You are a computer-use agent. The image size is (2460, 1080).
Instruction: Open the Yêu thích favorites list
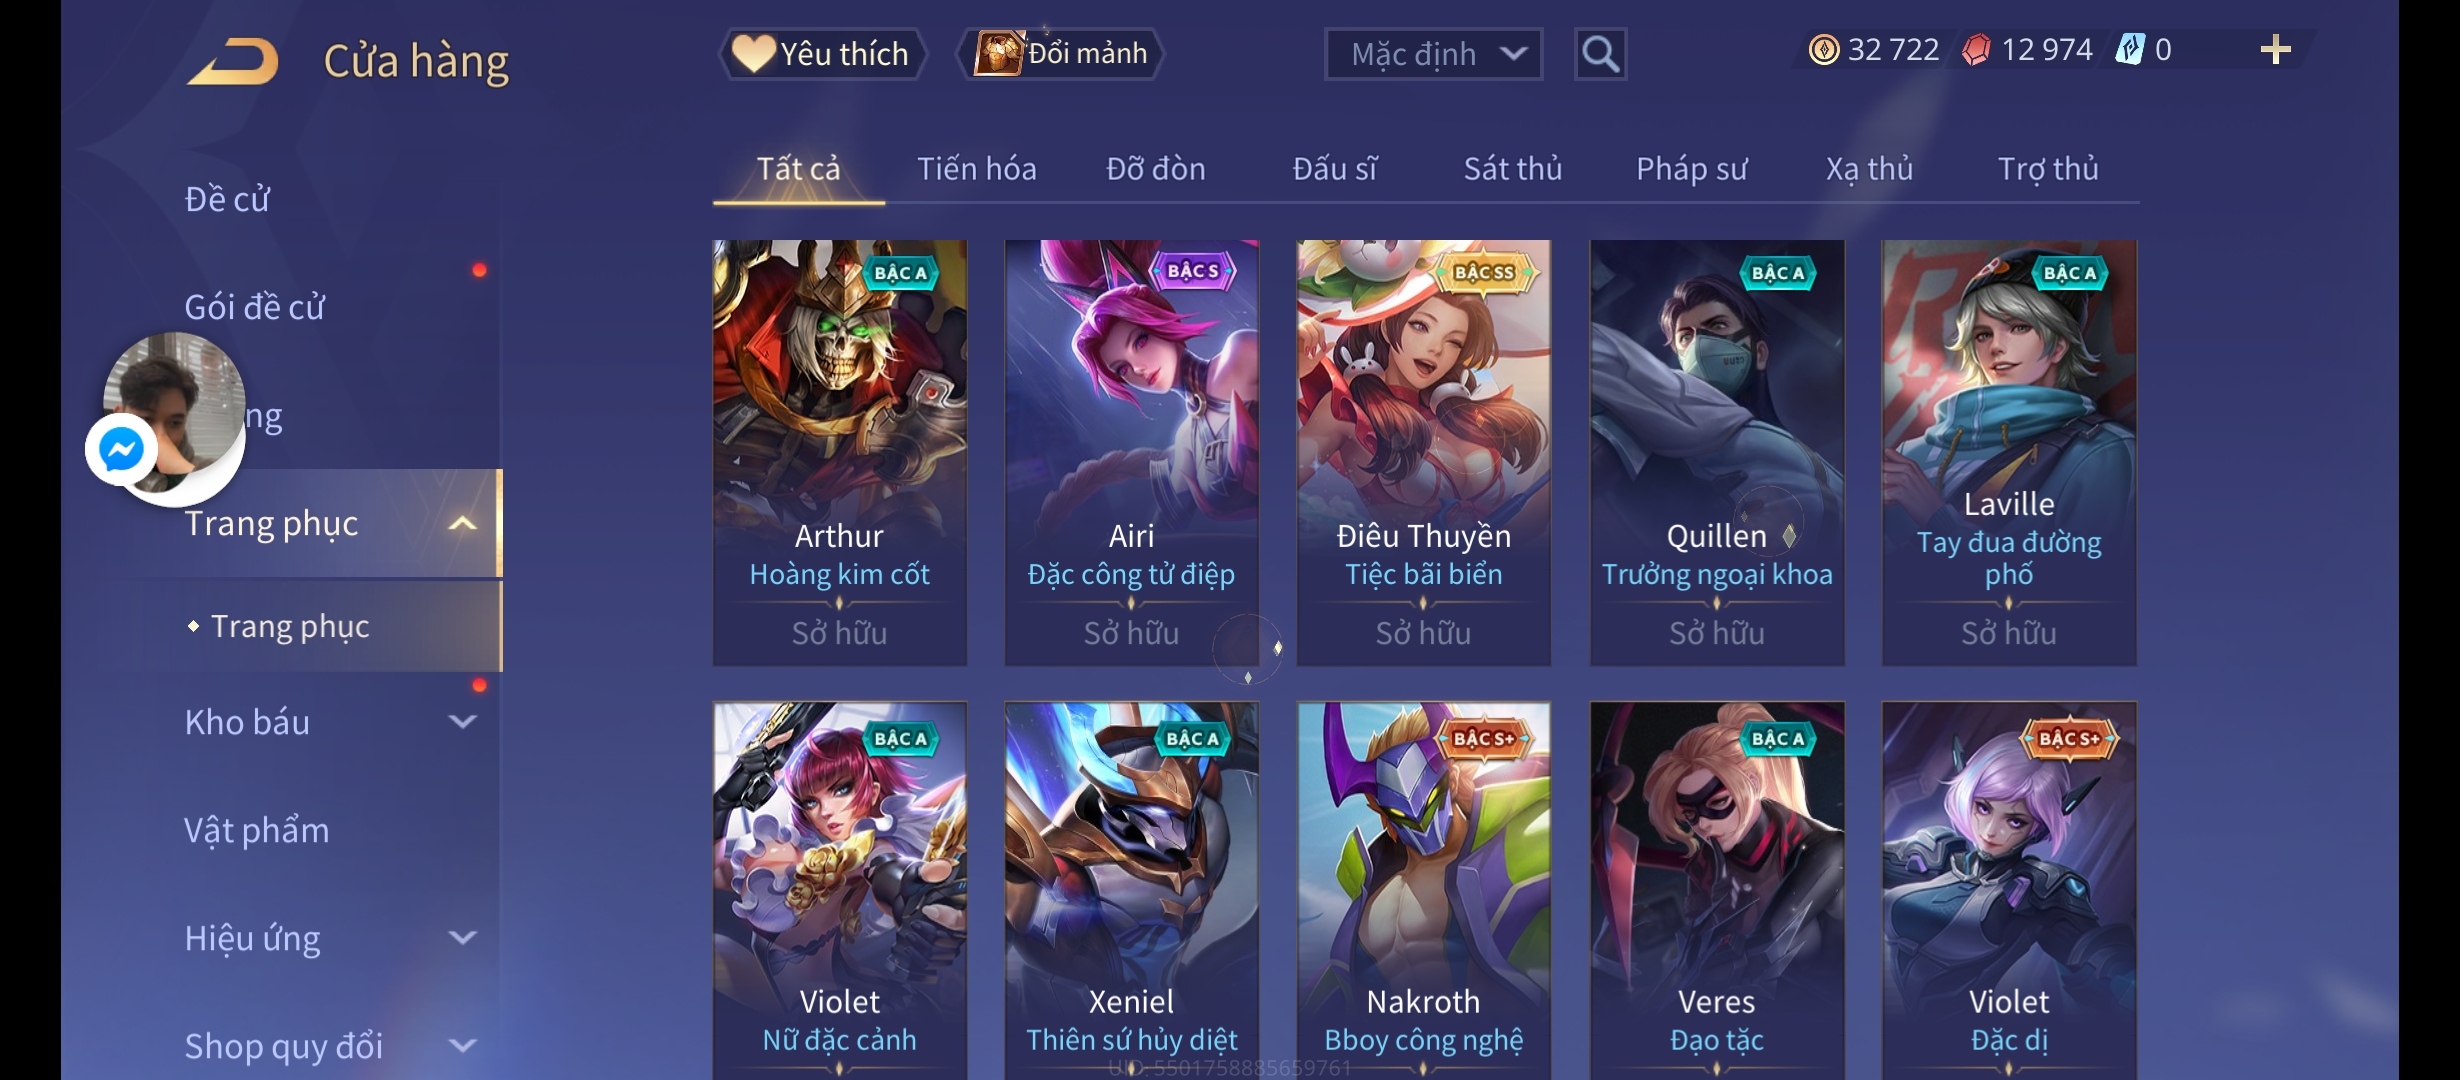coord(822,54)
